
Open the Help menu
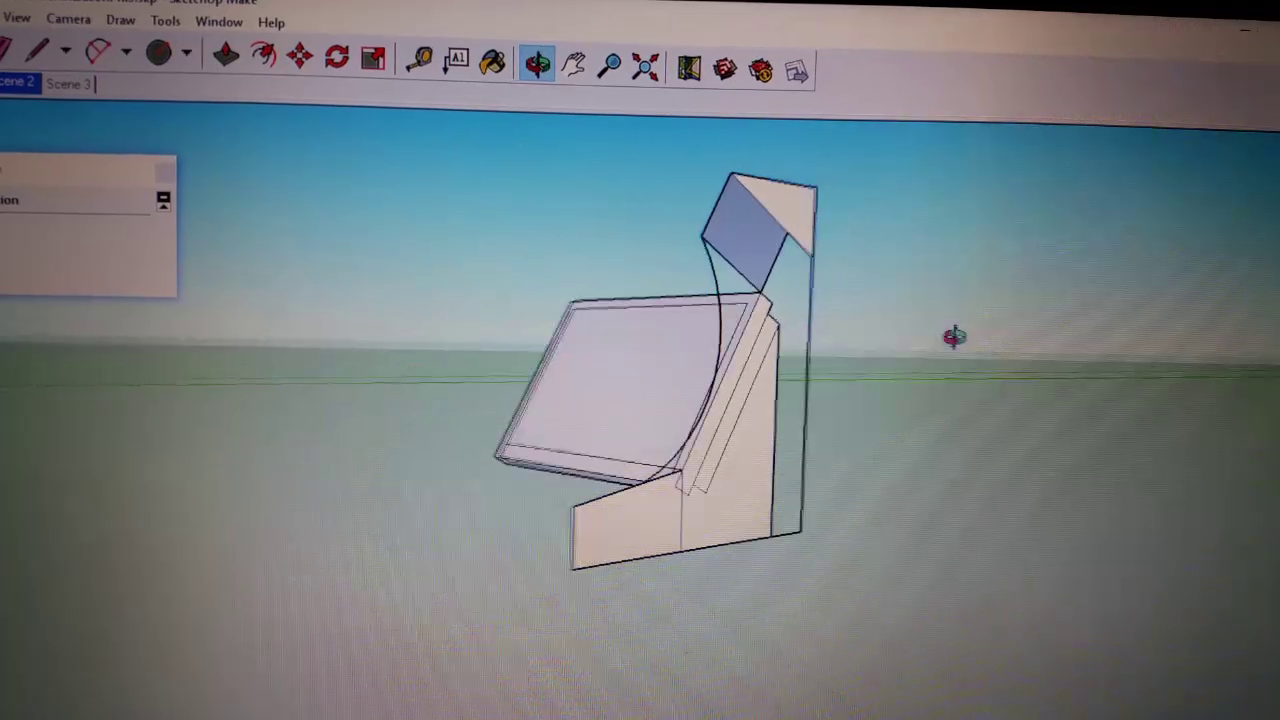pos(271,23)
